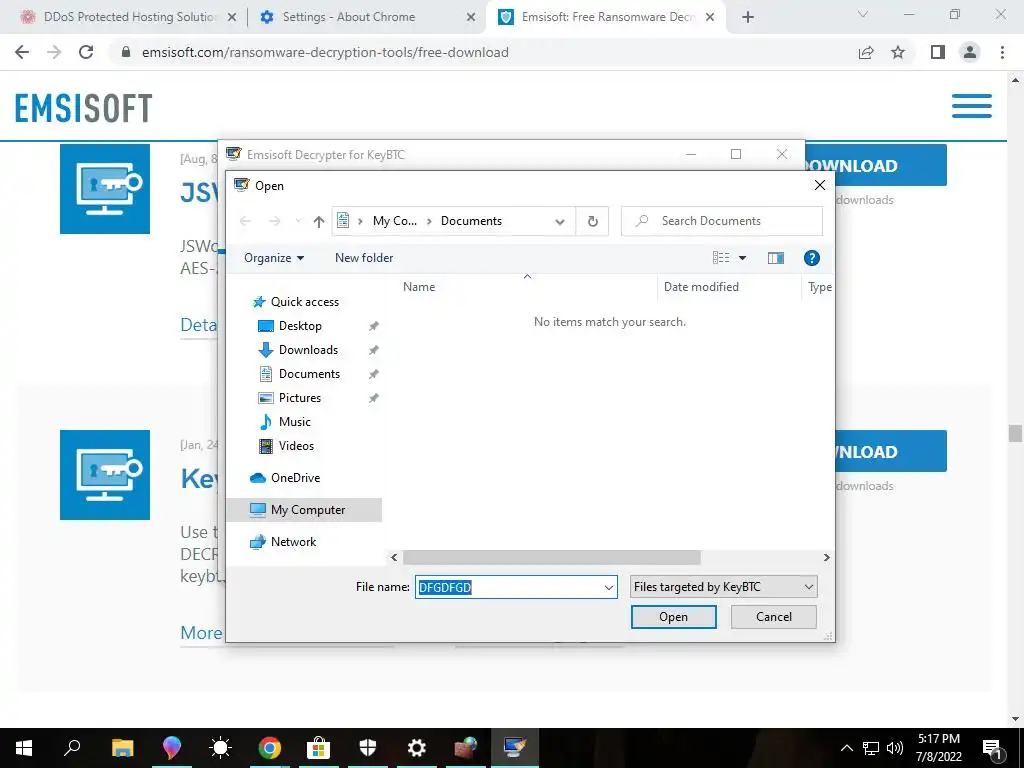Click the Emsisoft Decrypter taskbar icon
The image size is (1024, 768).
click(x=515, y=748)
